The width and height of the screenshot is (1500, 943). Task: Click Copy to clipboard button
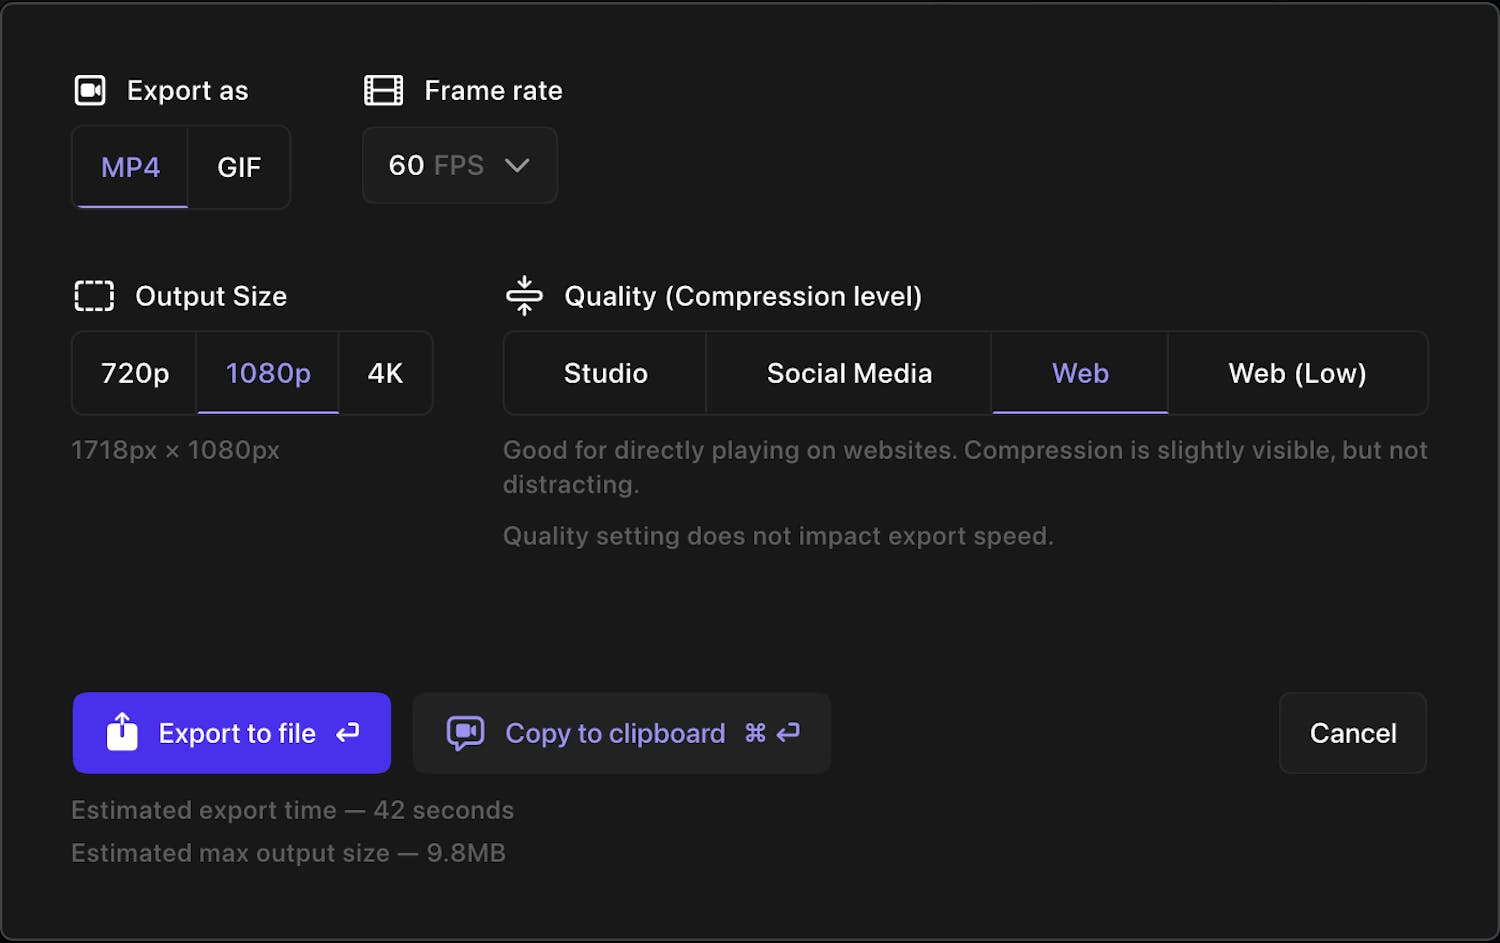(621, 733)
